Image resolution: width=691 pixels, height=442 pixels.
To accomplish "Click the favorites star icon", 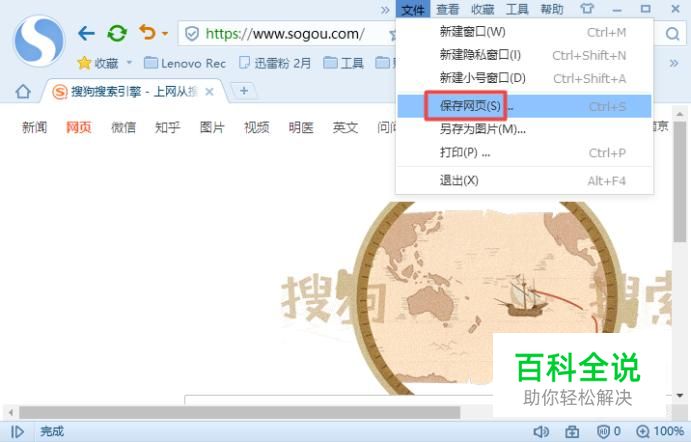I will tap(84, 63).
